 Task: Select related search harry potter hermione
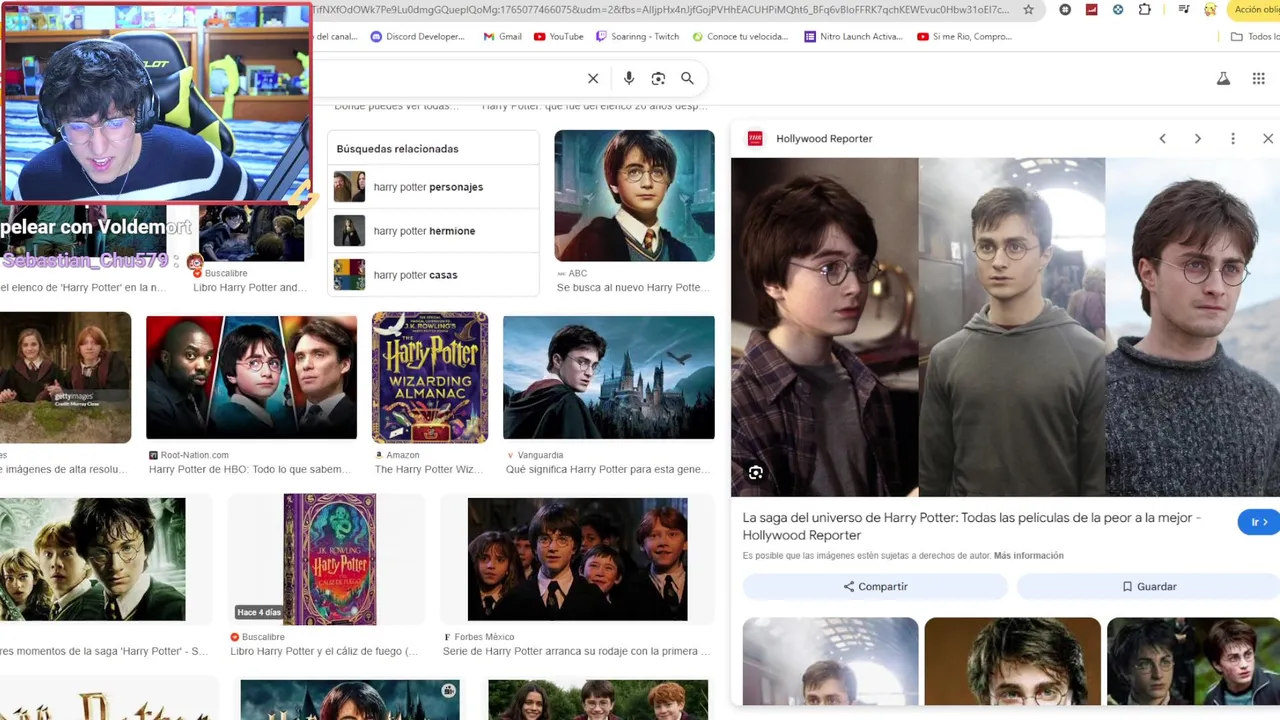pyautogui.click(x=434, y=231)
